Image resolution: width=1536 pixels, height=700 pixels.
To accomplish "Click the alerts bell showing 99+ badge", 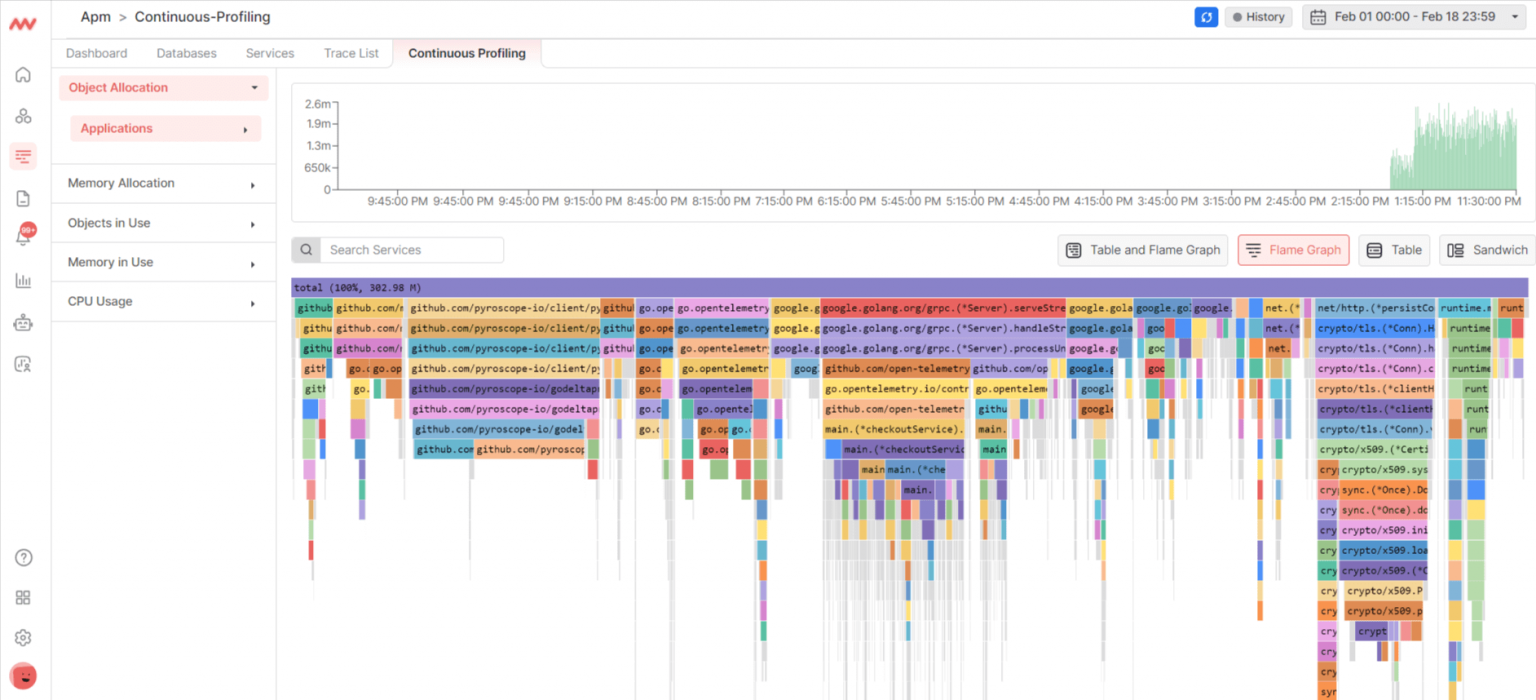I will coord(23,238).
